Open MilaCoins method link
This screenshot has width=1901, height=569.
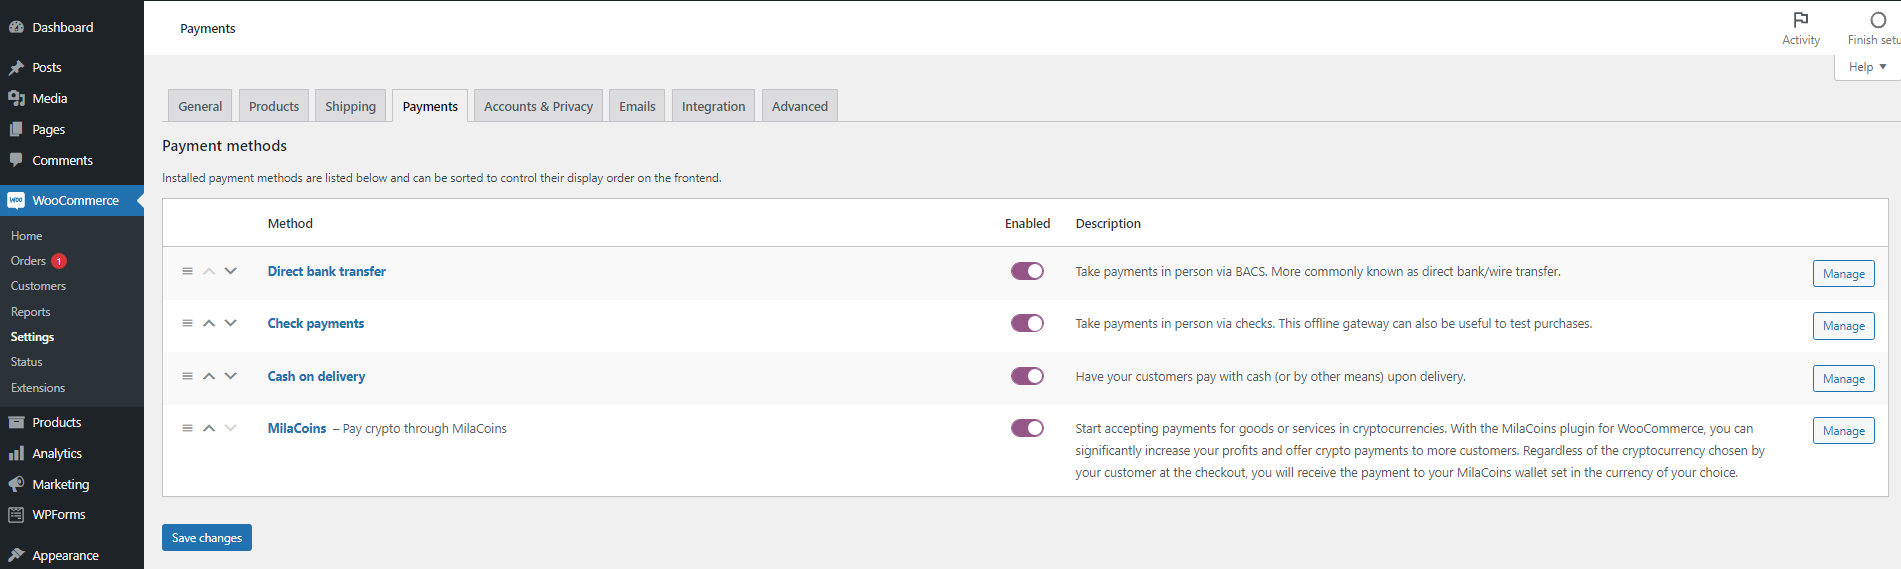point(297,428)
